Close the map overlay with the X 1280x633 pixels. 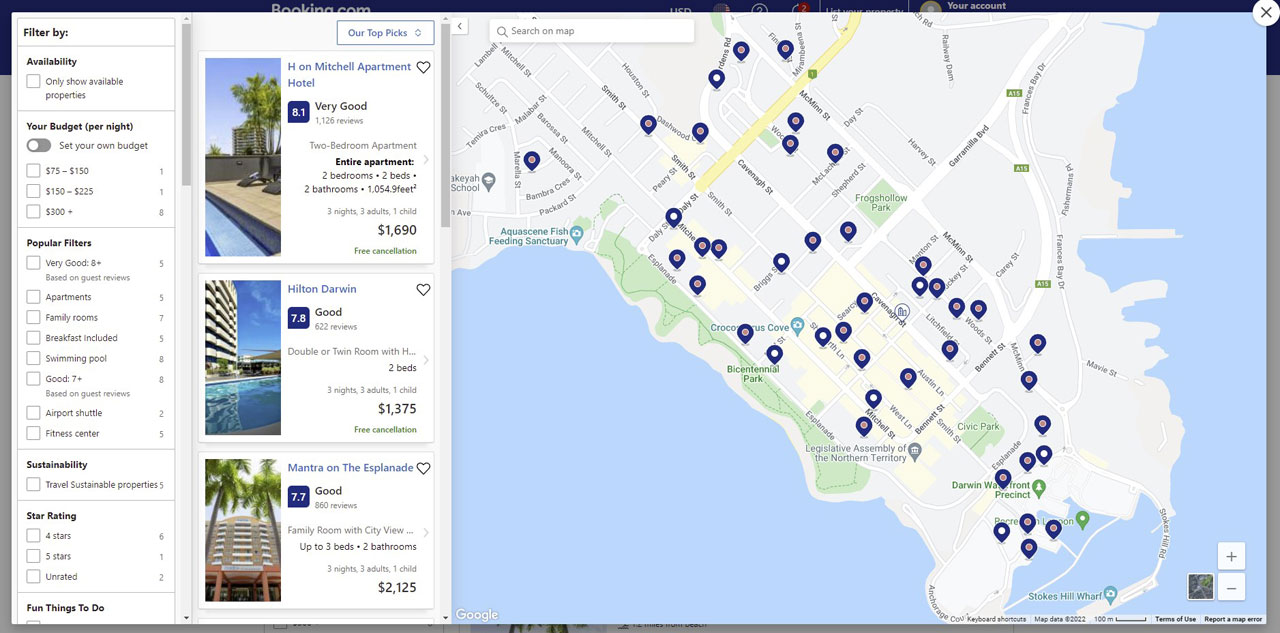pos(1264,11)
